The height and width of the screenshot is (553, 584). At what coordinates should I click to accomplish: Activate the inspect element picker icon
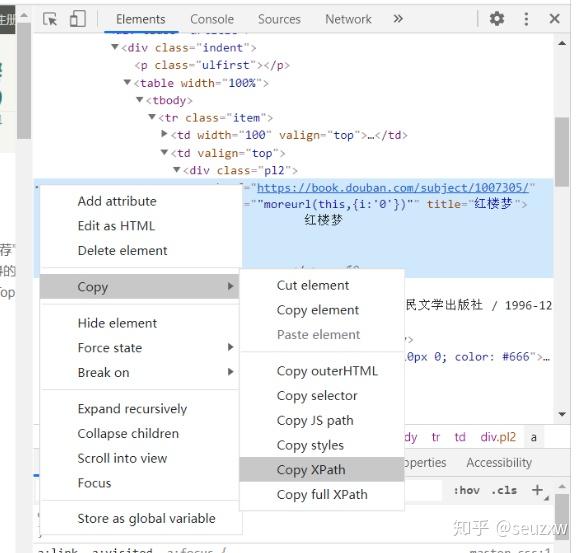[x=50, y=19]
